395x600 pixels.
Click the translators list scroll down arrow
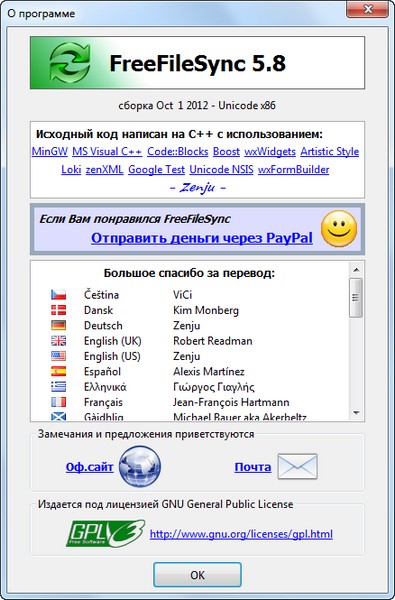pyautogui.click(x=356, y=413)
